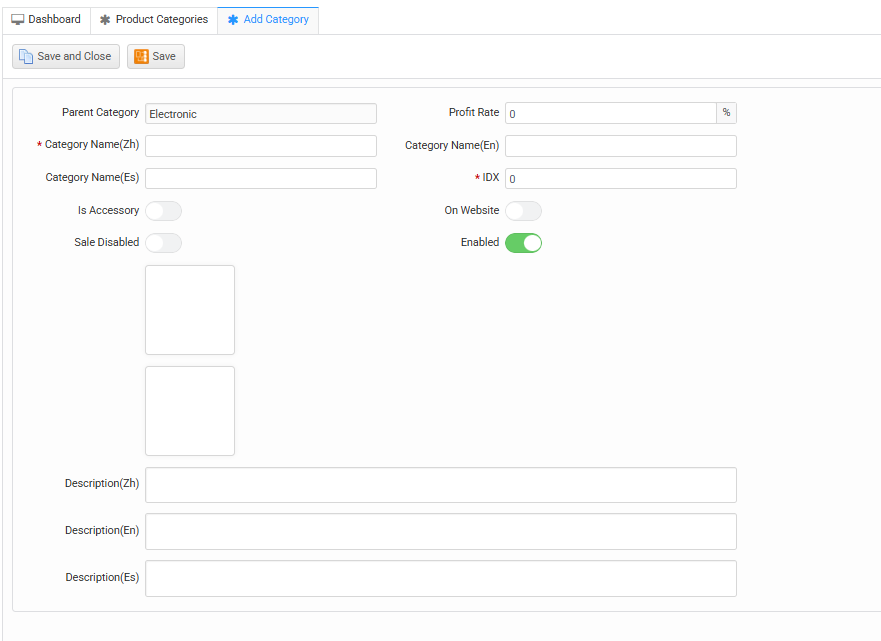The image size is (881, 641).
Task: Click the Product Categories asterisk icon
Action: click(105, 20)
